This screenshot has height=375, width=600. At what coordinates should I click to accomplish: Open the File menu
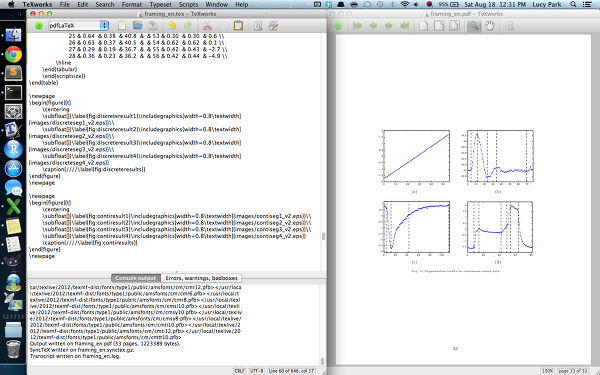click(65, 5)
